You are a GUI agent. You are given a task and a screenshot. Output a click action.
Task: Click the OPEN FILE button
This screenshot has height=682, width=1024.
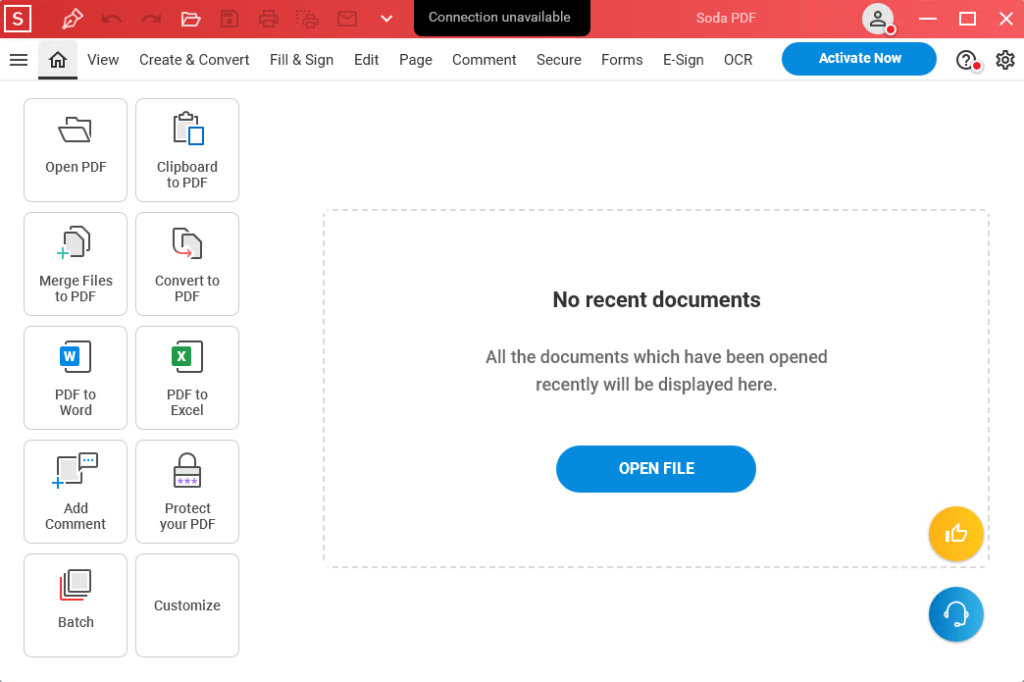(656, 468)
